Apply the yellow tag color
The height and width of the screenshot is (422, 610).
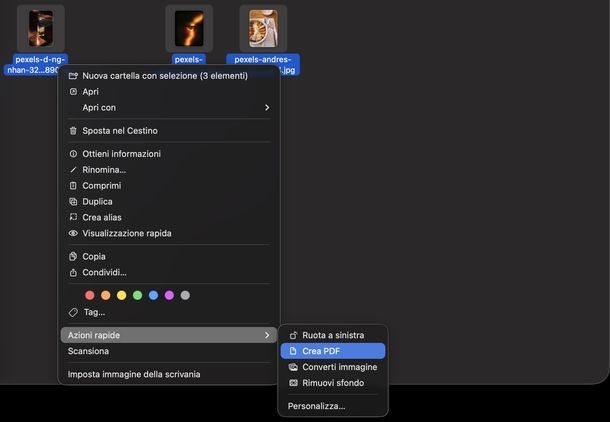[122, 295]
